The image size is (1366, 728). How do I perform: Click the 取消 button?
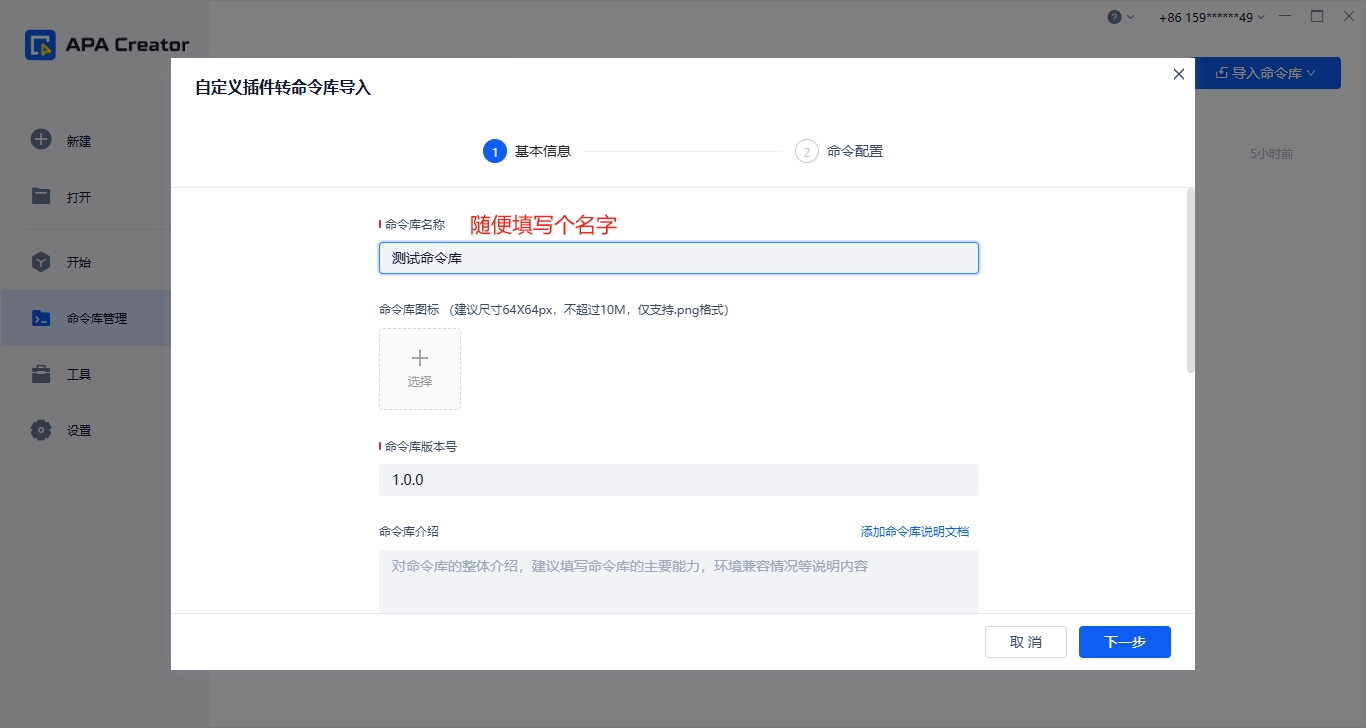1026,642
